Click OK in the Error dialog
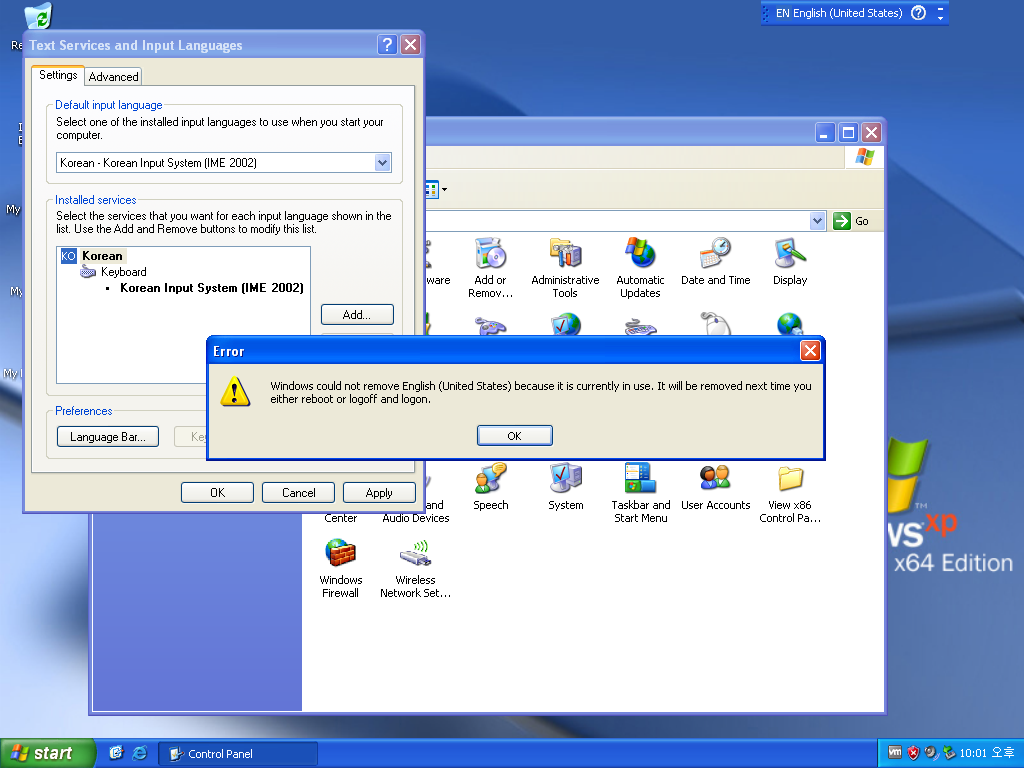This screenshot has height=768, width=1024. 515,436
